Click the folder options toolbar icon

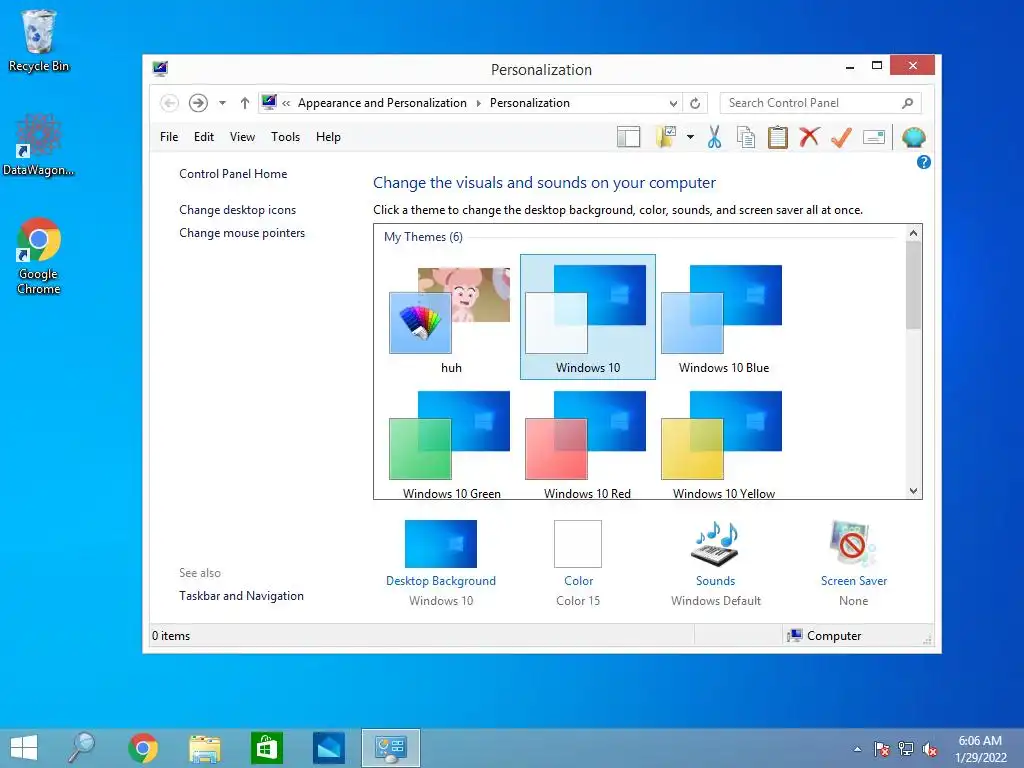[665, 137]
